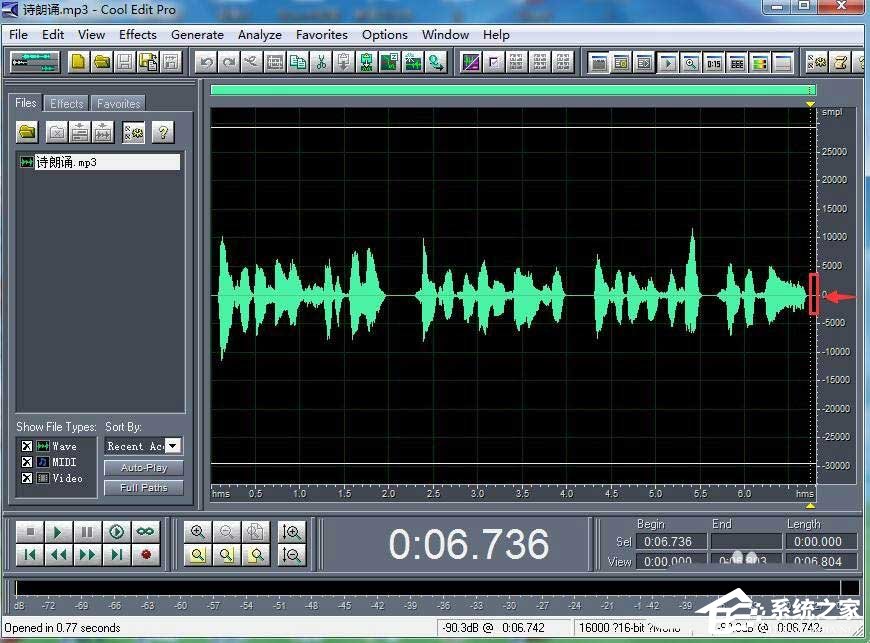This screenshot has height=643, width=870.
Task: Click the purple diagonal toolbar icon
Action: (471, 62)
